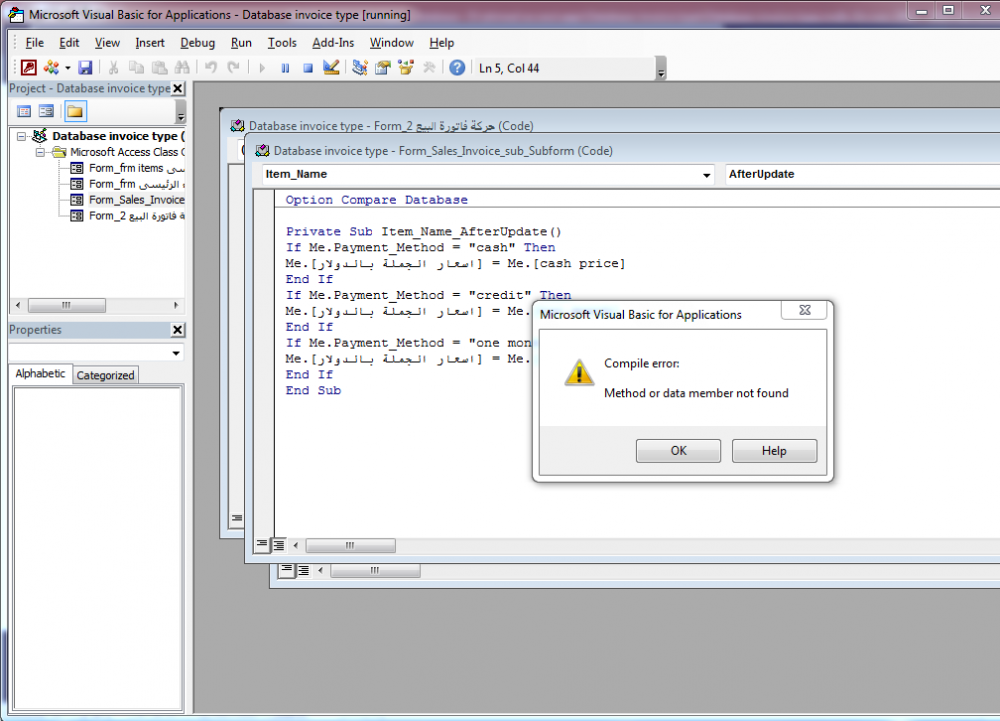Click the "Option Compare Database" line

[377, 200]
